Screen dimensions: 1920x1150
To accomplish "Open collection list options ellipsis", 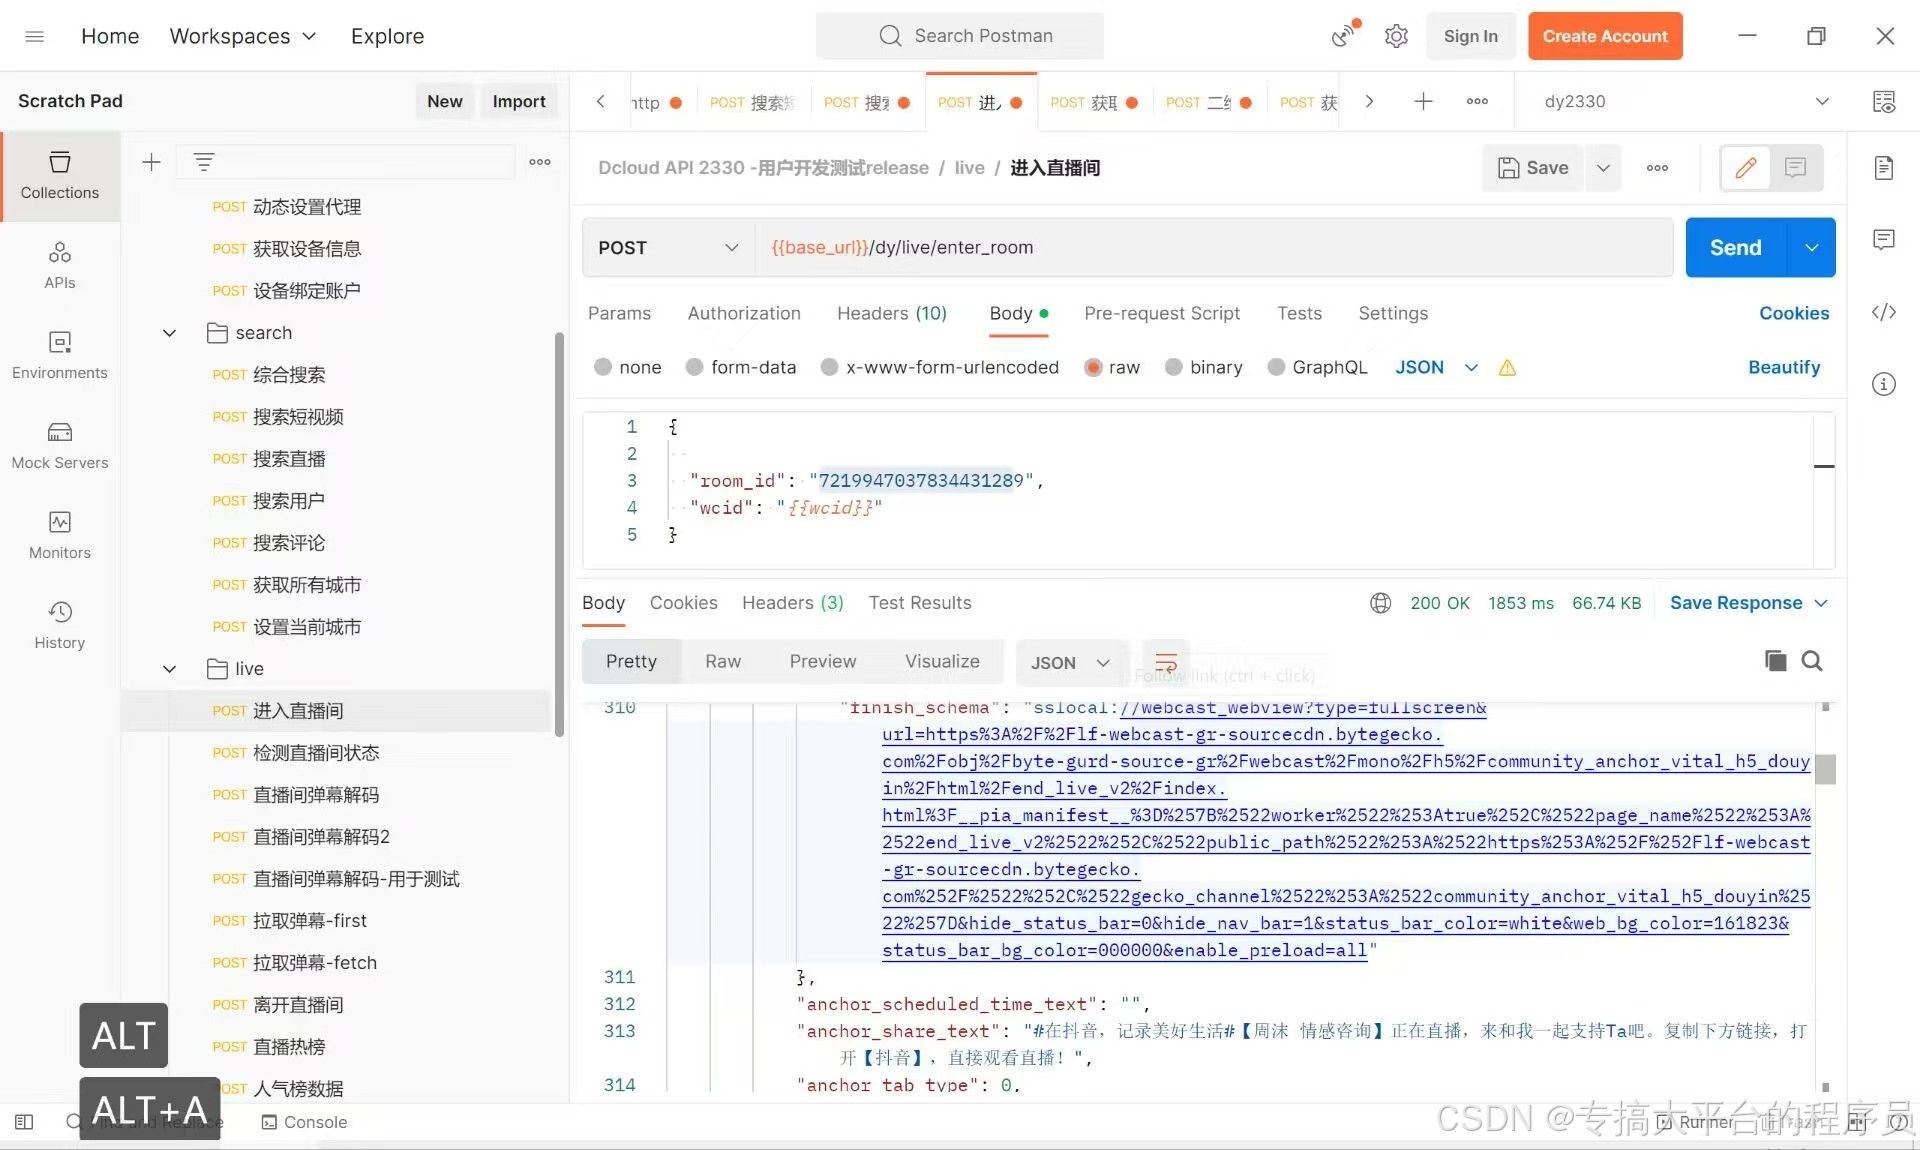I will pyautogui.click(x=540, y=162).
